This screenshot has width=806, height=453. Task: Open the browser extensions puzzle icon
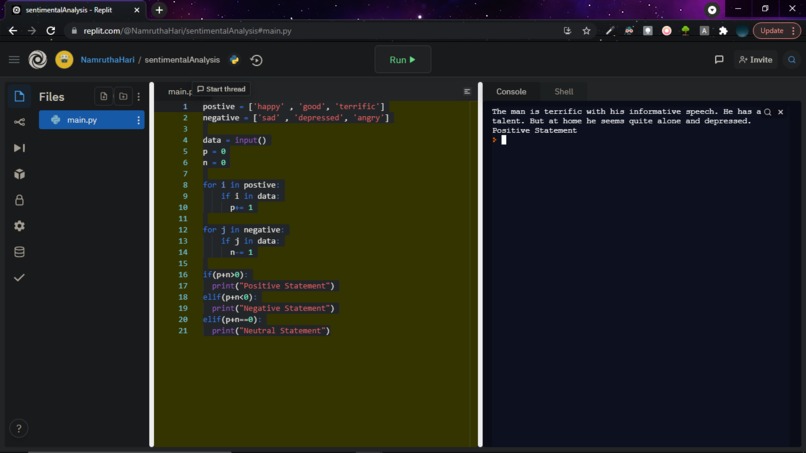(x=723, y=31)
